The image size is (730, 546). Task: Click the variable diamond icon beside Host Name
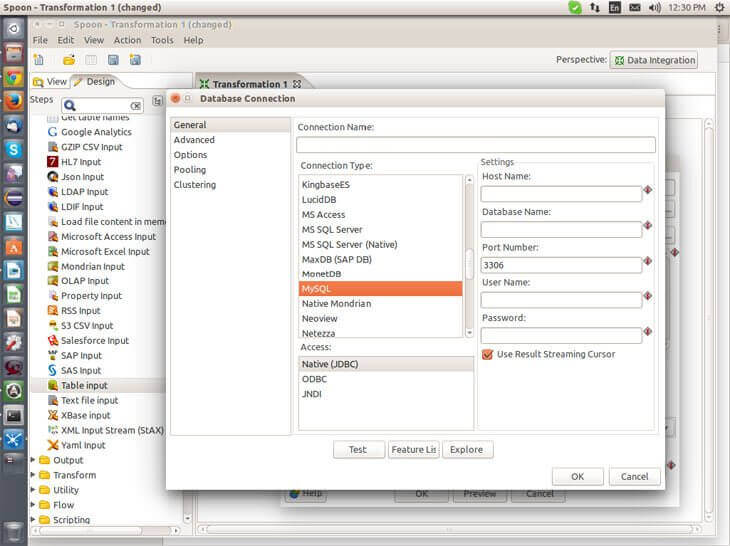tap(648, 190)
